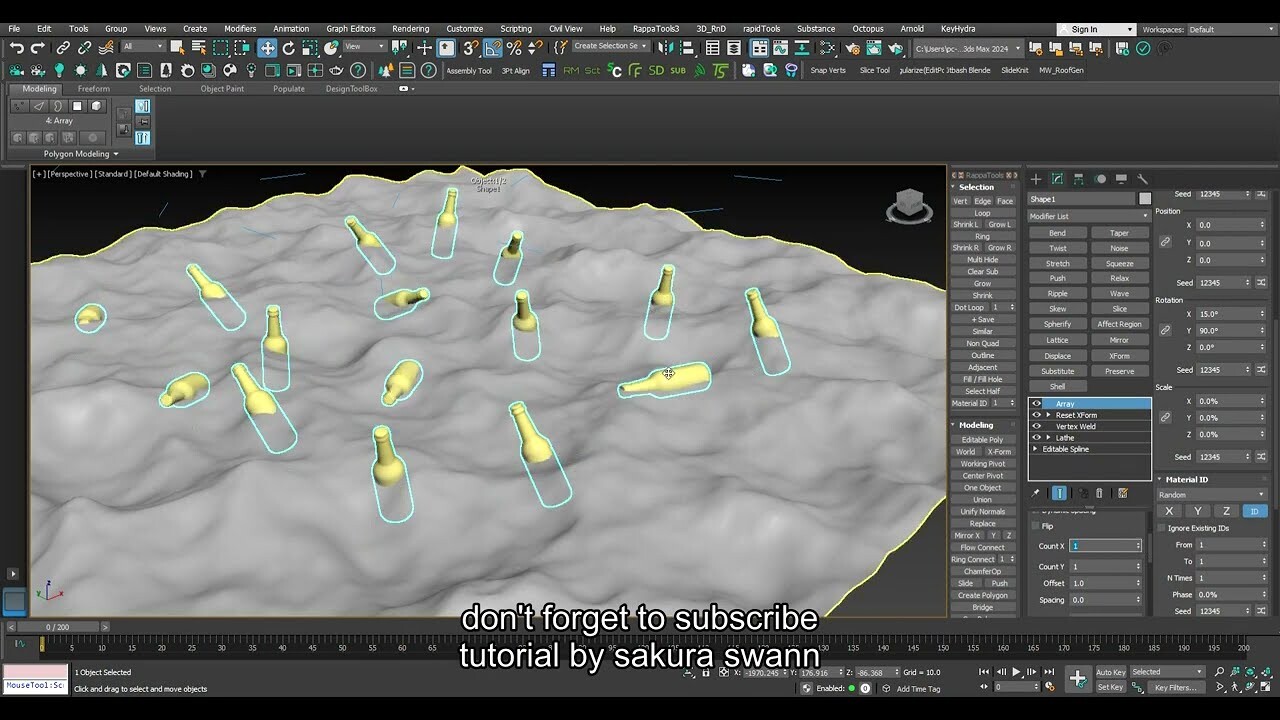Select the Select and Move tool
Viewport: 1280px width, 720px height.
pos(267,48)
